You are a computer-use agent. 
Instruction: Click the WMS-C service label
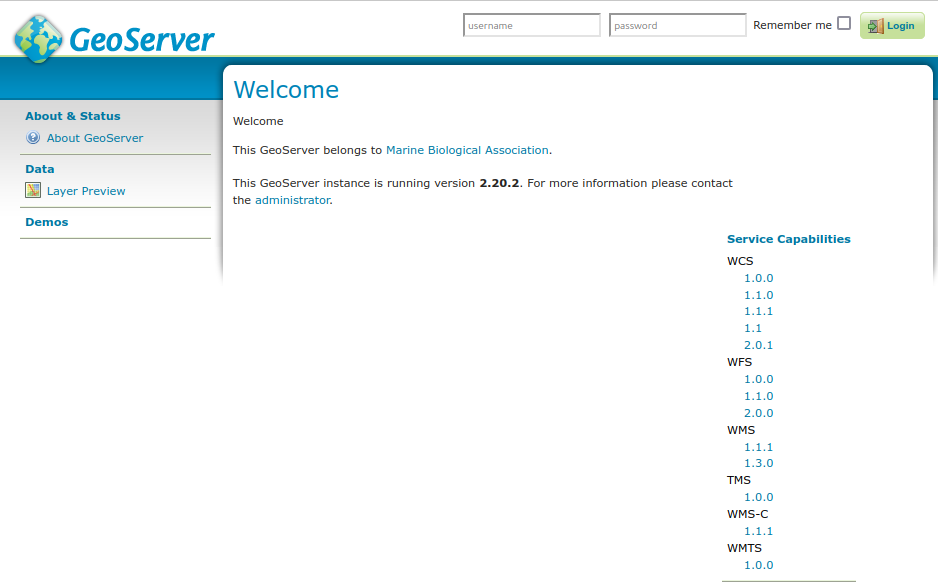coord(747,515)
